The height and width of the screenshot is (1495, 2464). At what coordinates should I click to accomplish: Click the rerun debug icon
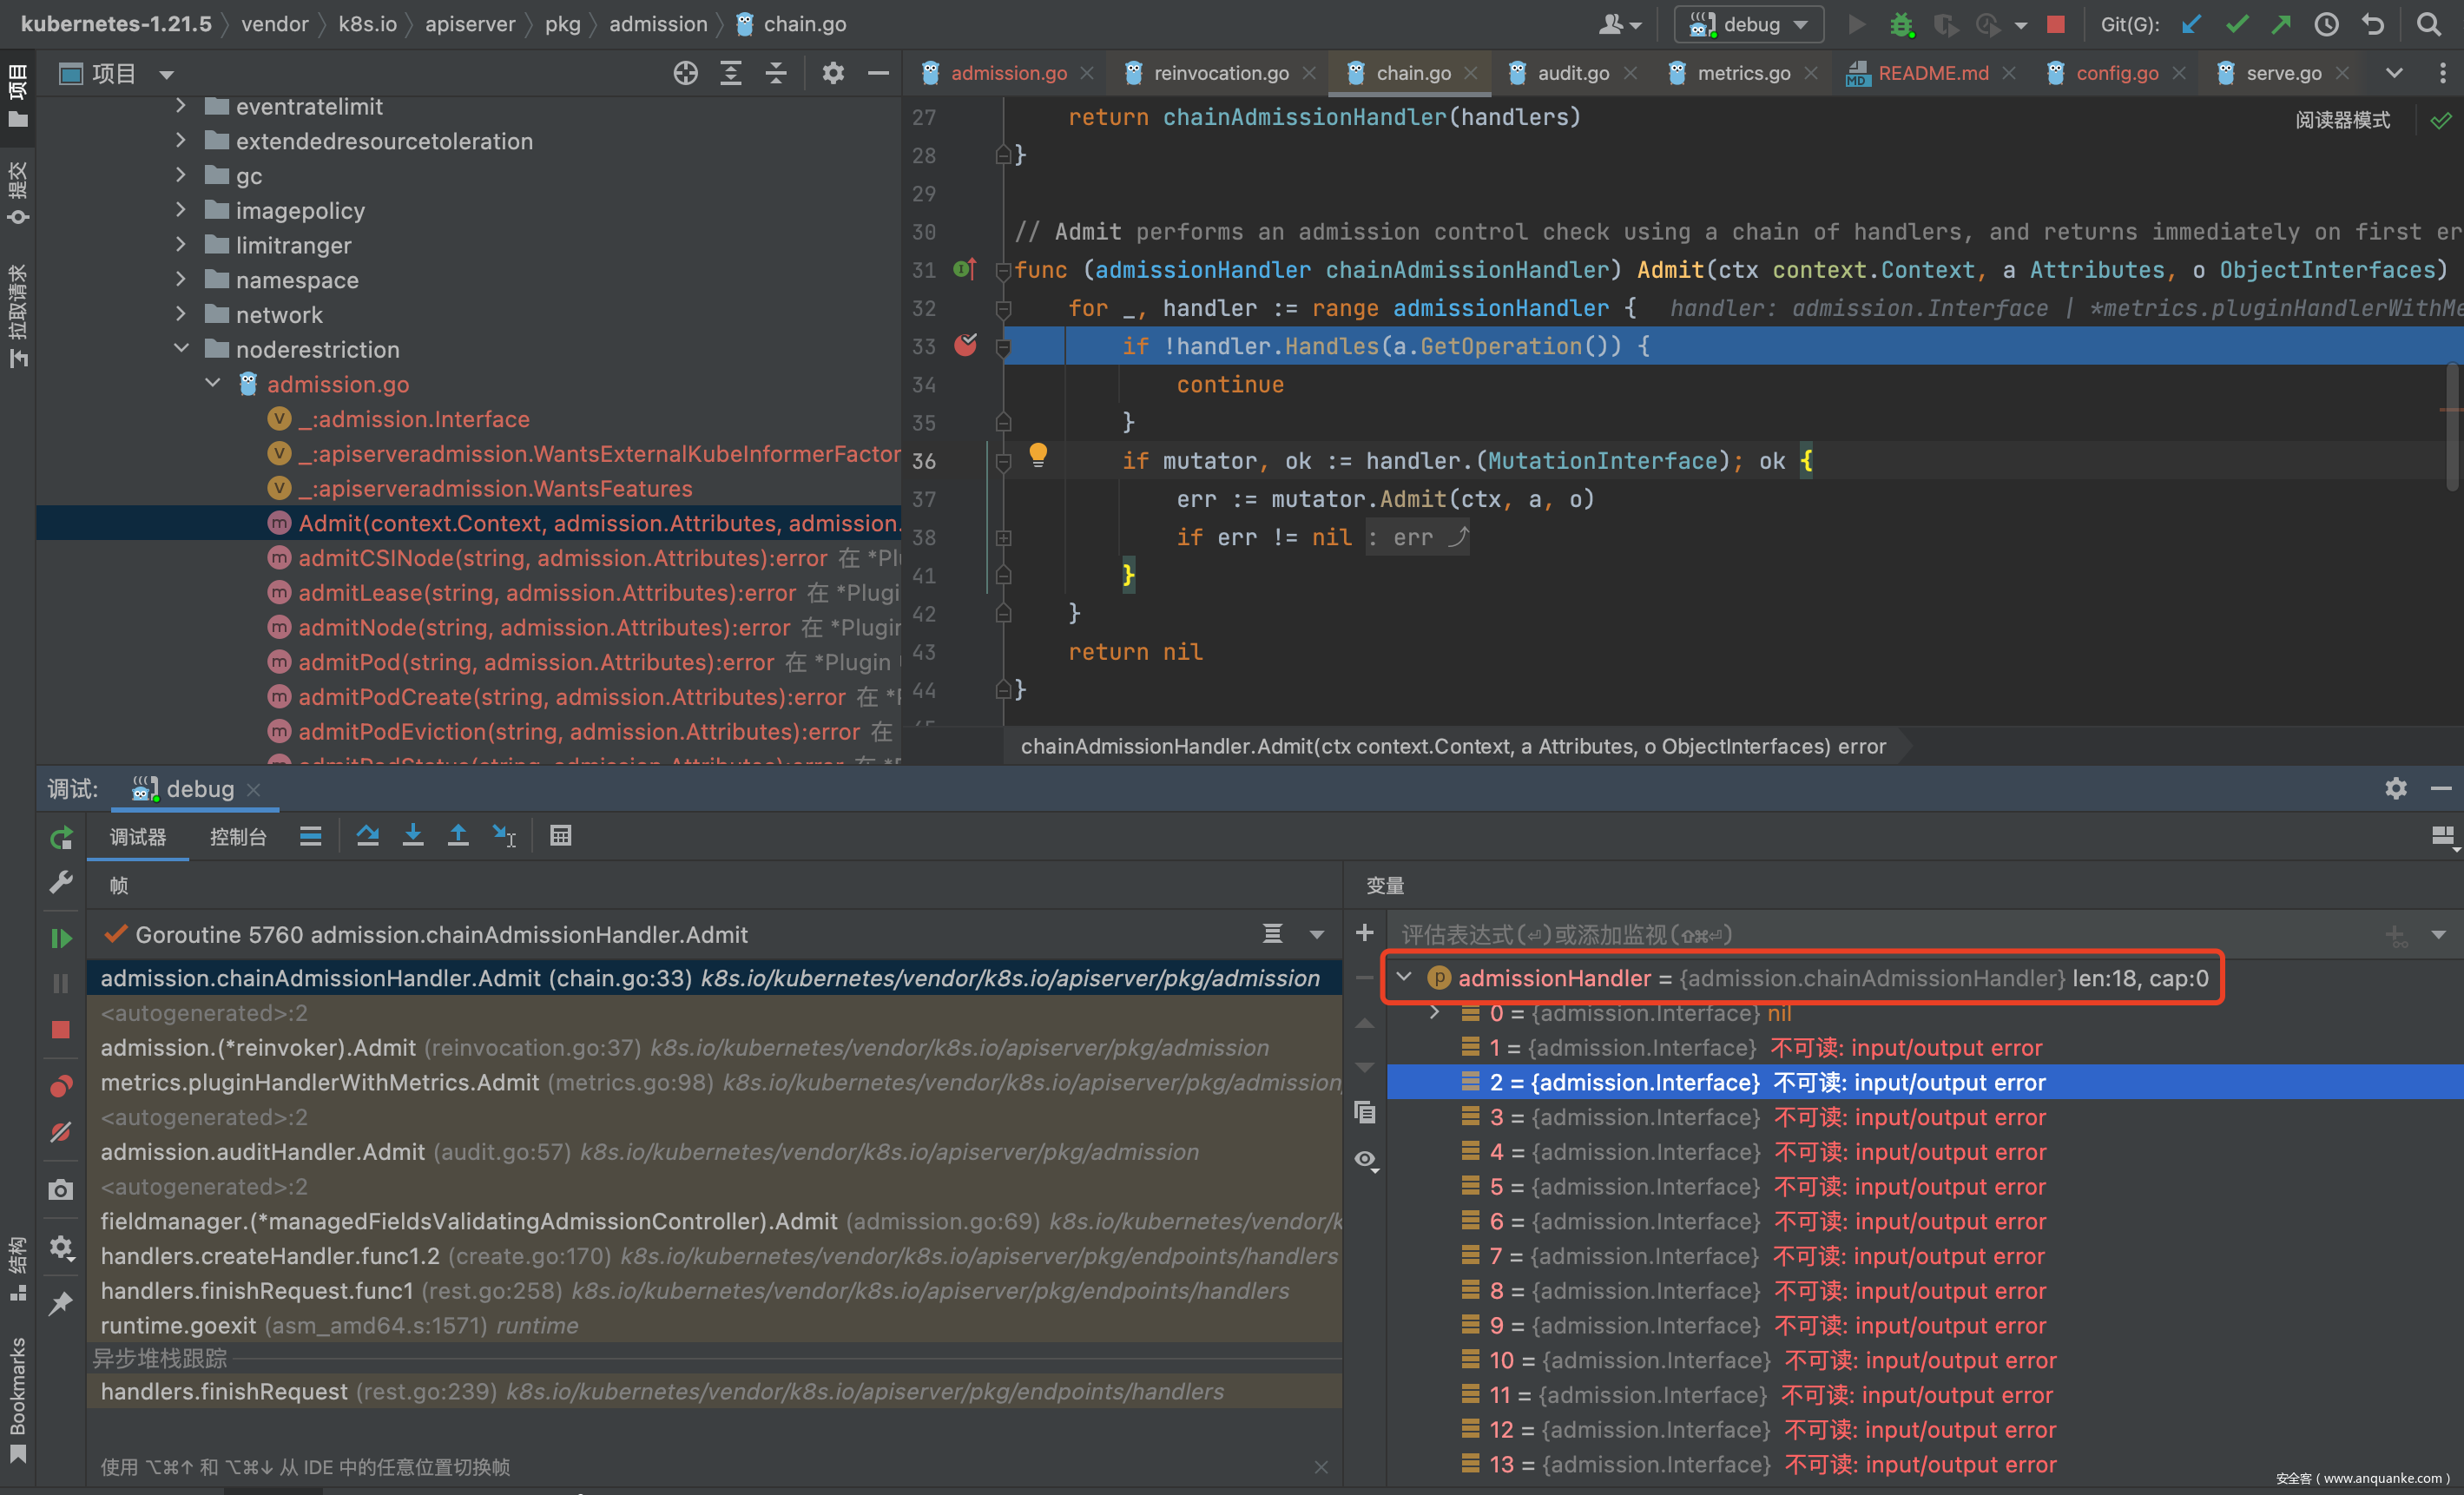point(61,838)
